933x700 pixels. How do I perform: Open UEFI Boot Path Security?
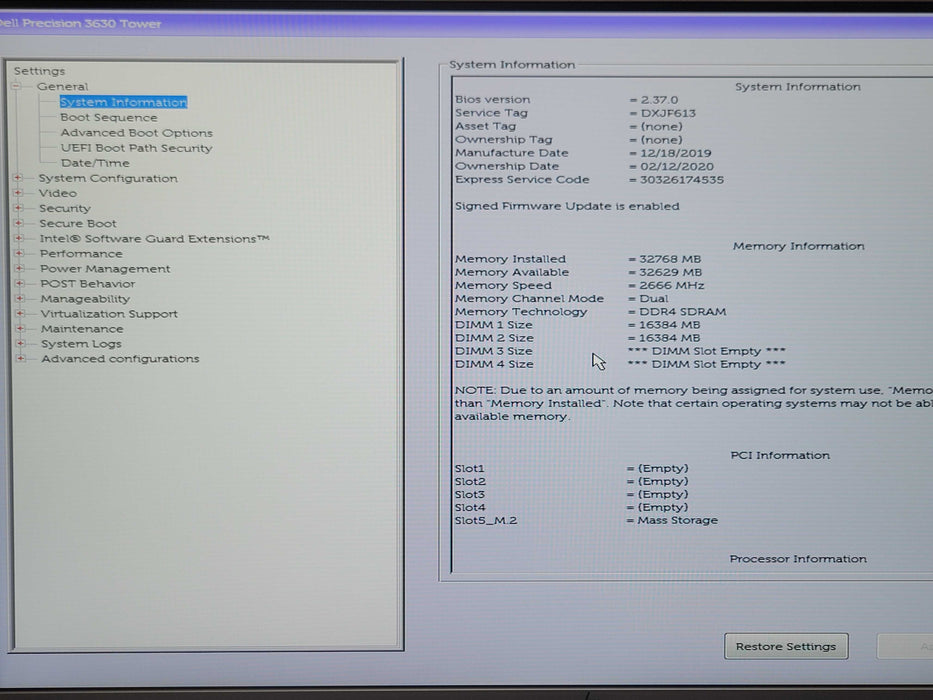(x=136, y=148)
